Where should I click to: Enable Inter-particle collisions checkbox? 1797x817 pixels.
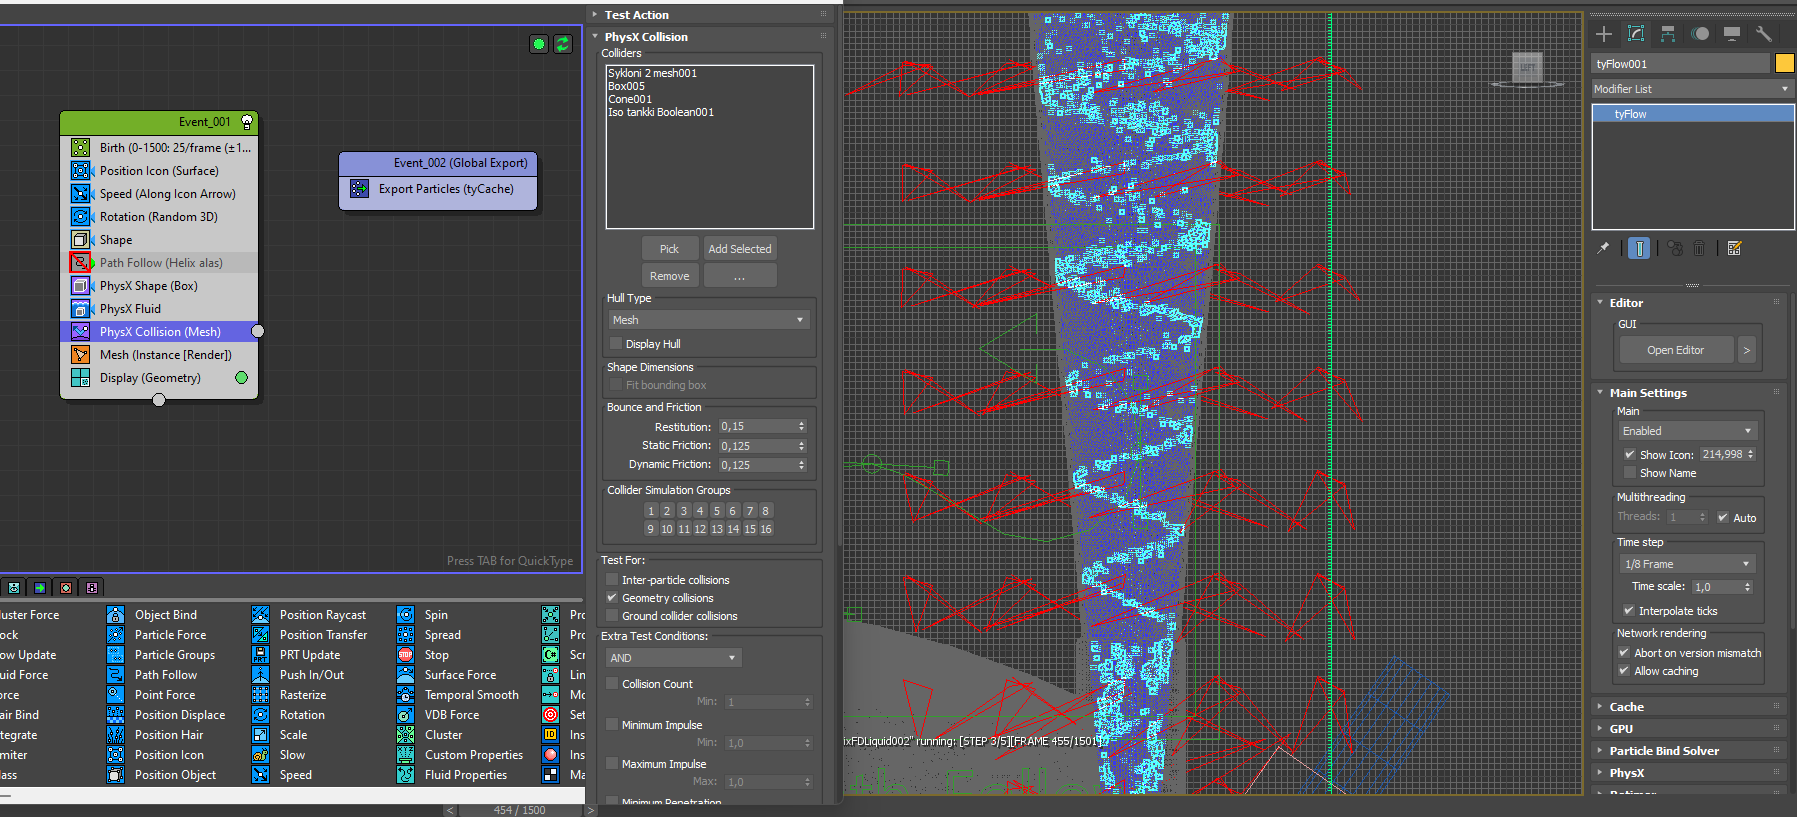pyautogui.click(x=612, y=580)
